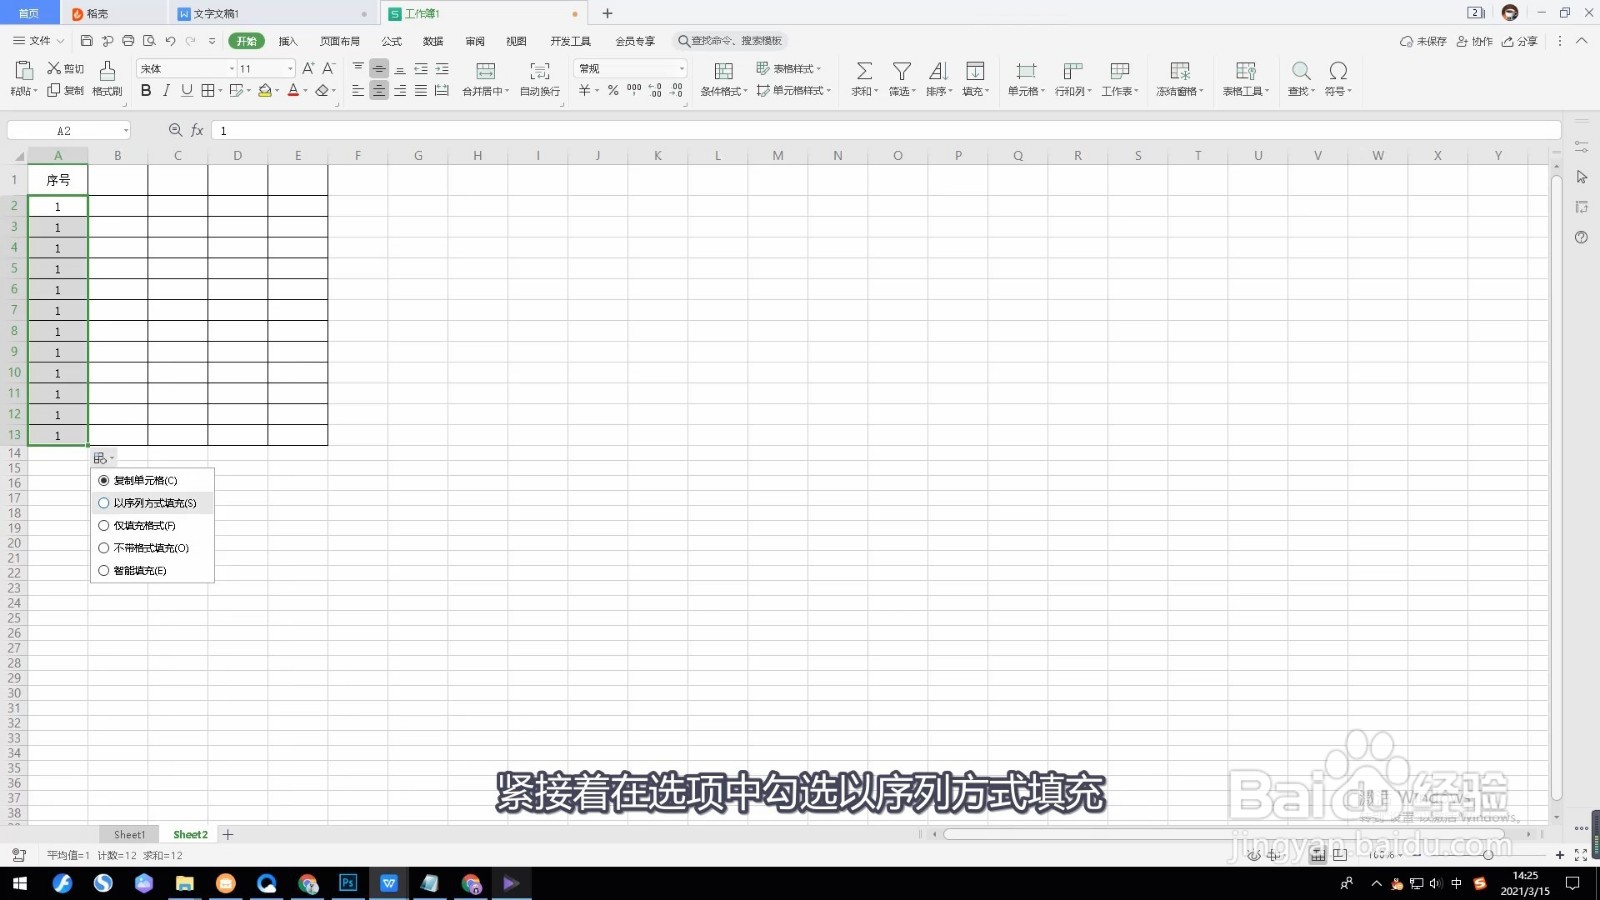Click the Conditional Formatting (条件格式) icon
Screen dimensions: 1600x900
[x=724, y=70]
